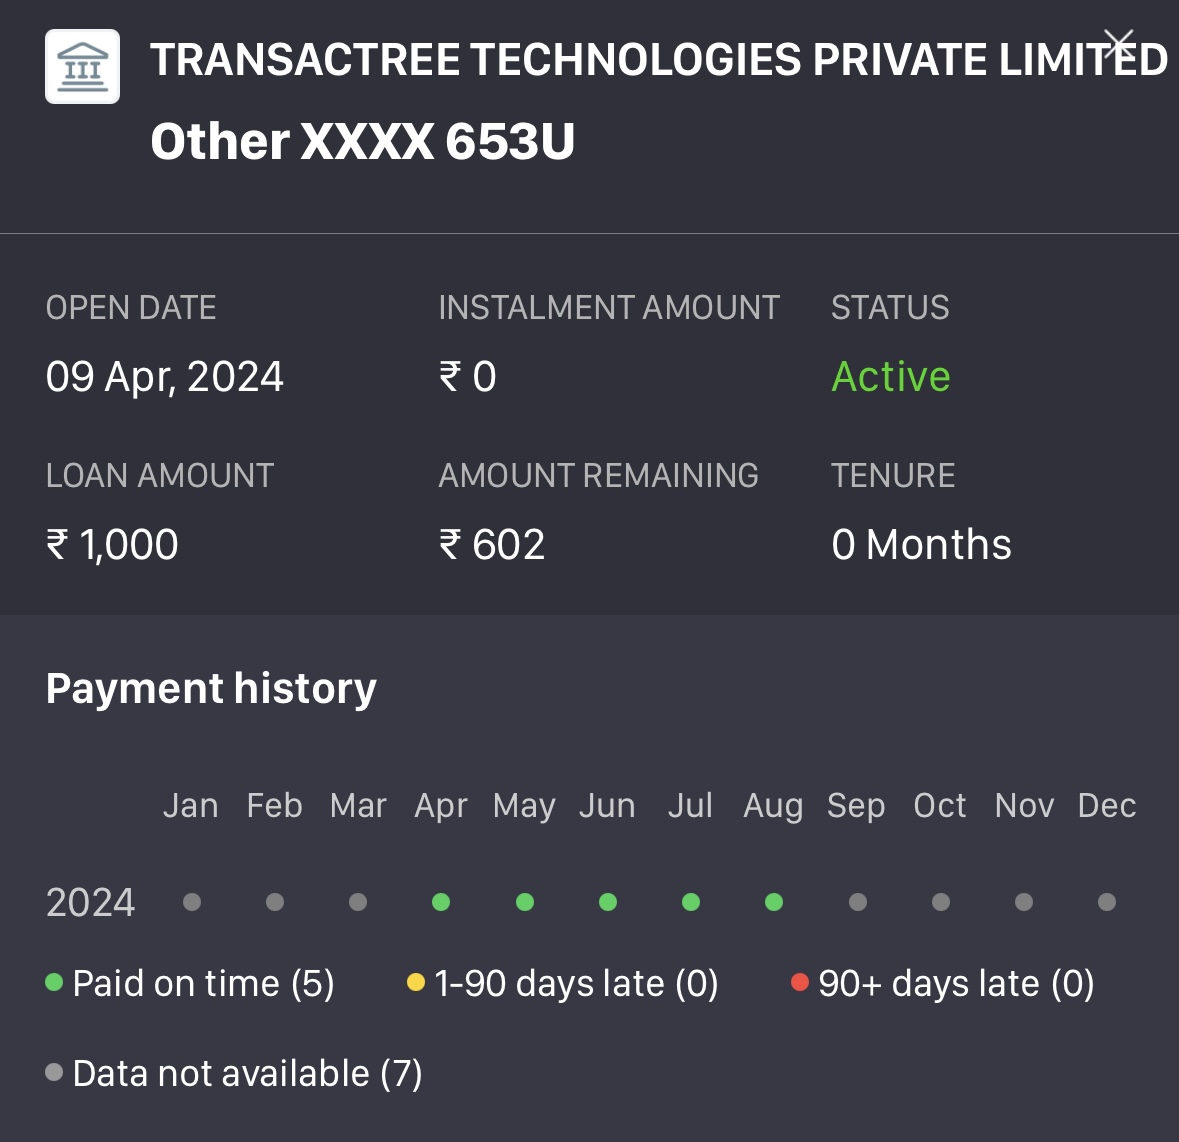Click green Paid on time legend dot
Screen dimensions: 1179x1142
click(55, 983)
